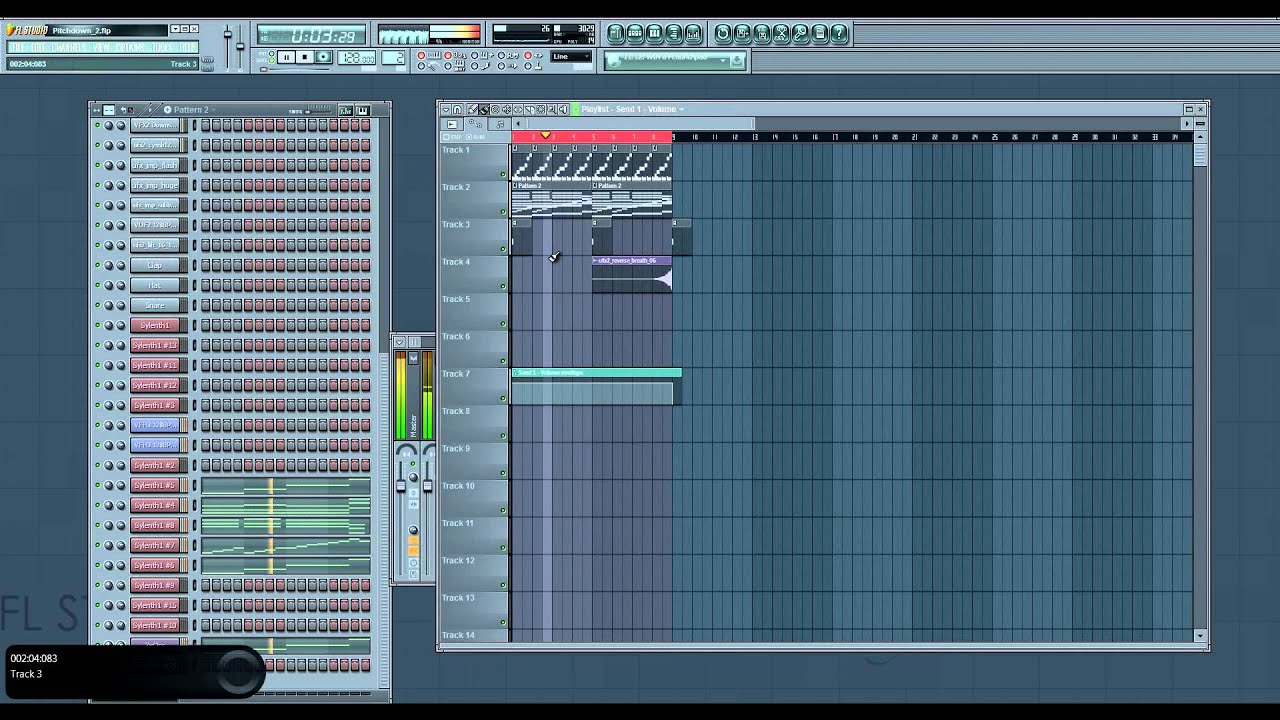Click the Record transport button
The height and width of the screenshot is (720, 1280).
[x=323, y=57]
